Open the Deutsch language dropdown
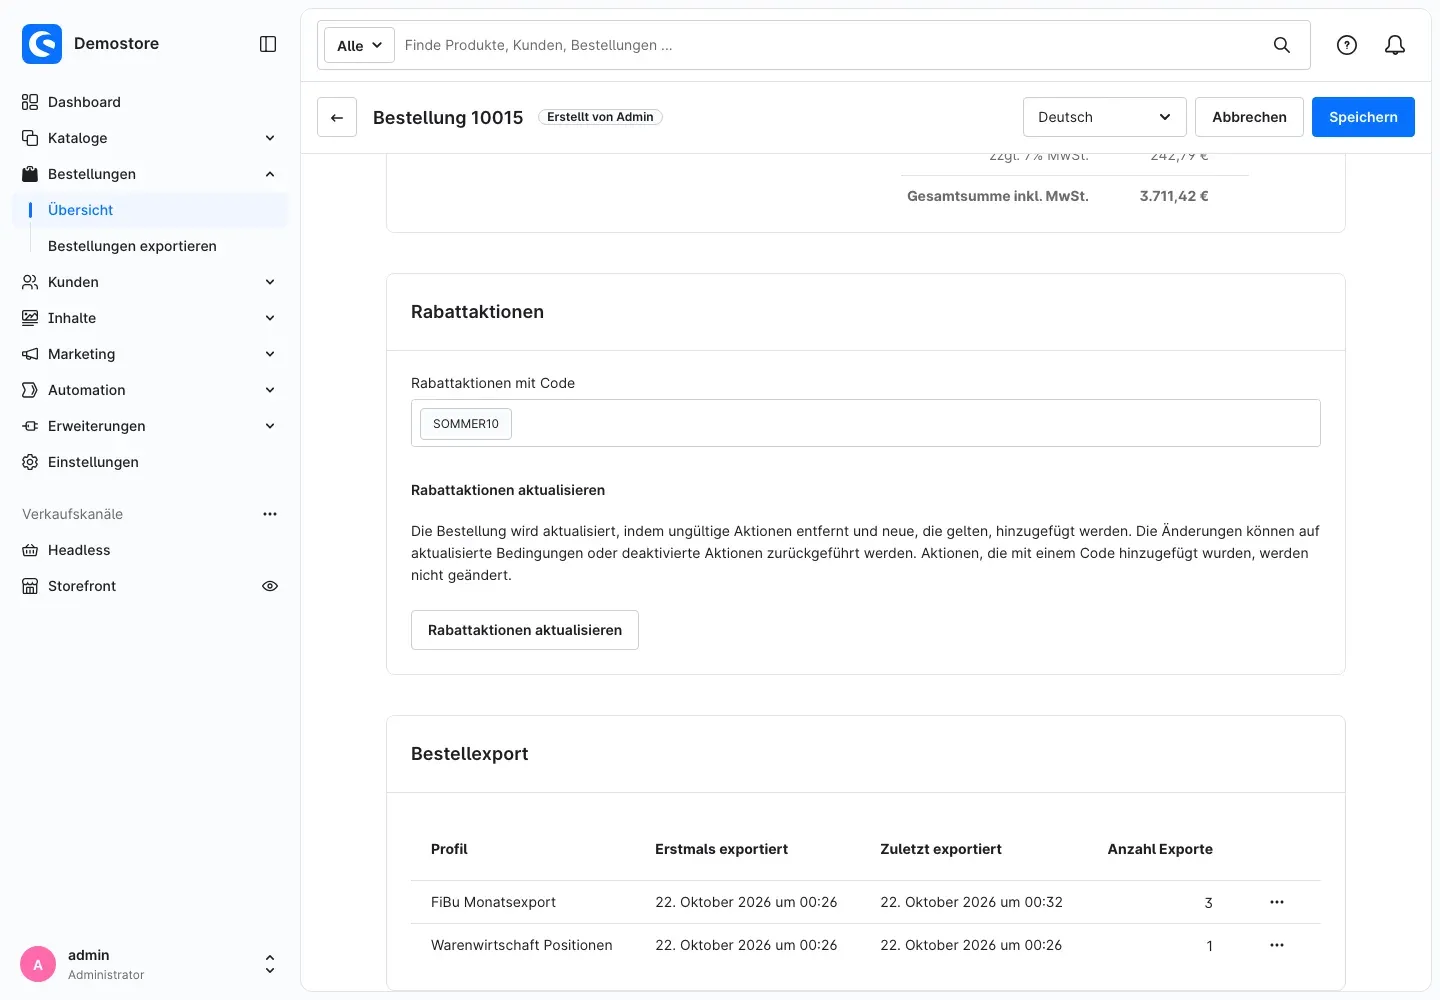 coord(1104,117)
